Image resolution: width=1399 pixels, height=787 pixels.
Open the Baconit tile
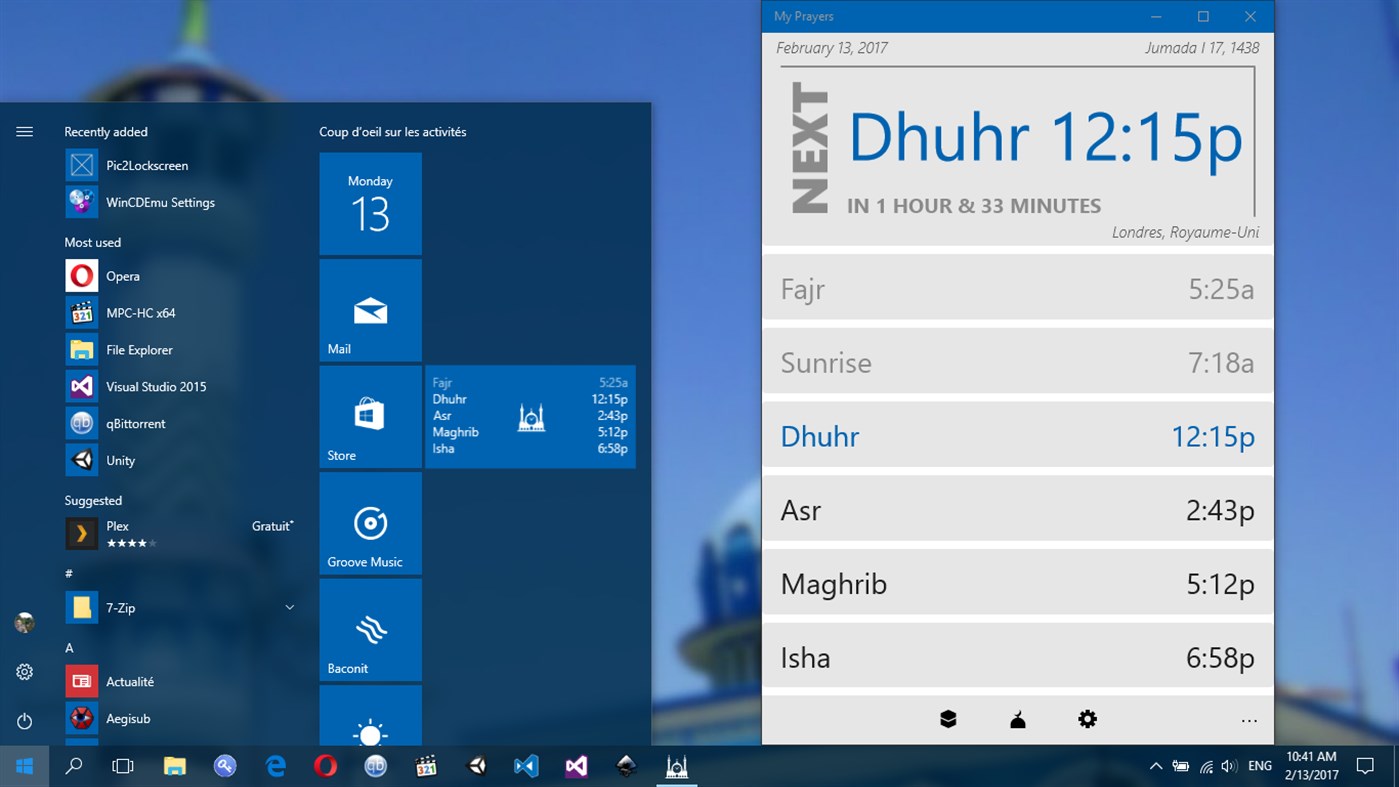[370, 629]
